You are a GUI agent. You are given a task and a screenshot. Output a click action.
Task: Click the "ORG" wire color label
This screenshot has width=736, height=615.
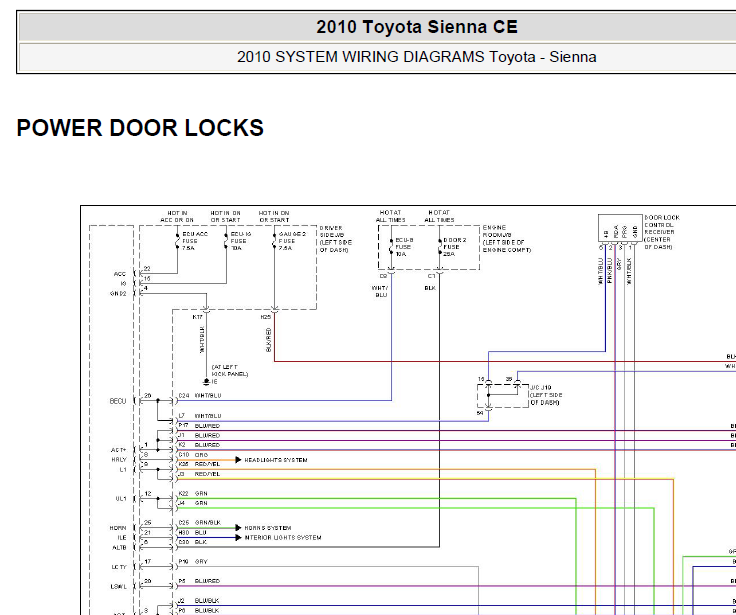pos(201,455)
